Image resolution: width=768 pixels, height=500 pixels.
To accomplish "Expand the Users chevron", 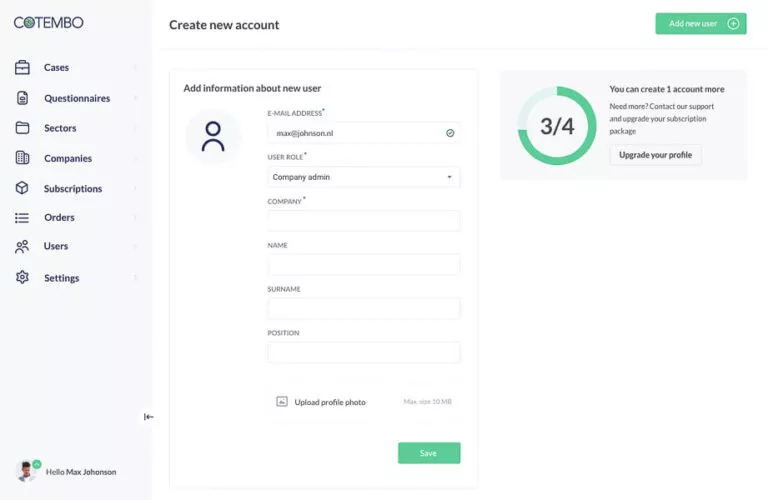I will 135,246.
